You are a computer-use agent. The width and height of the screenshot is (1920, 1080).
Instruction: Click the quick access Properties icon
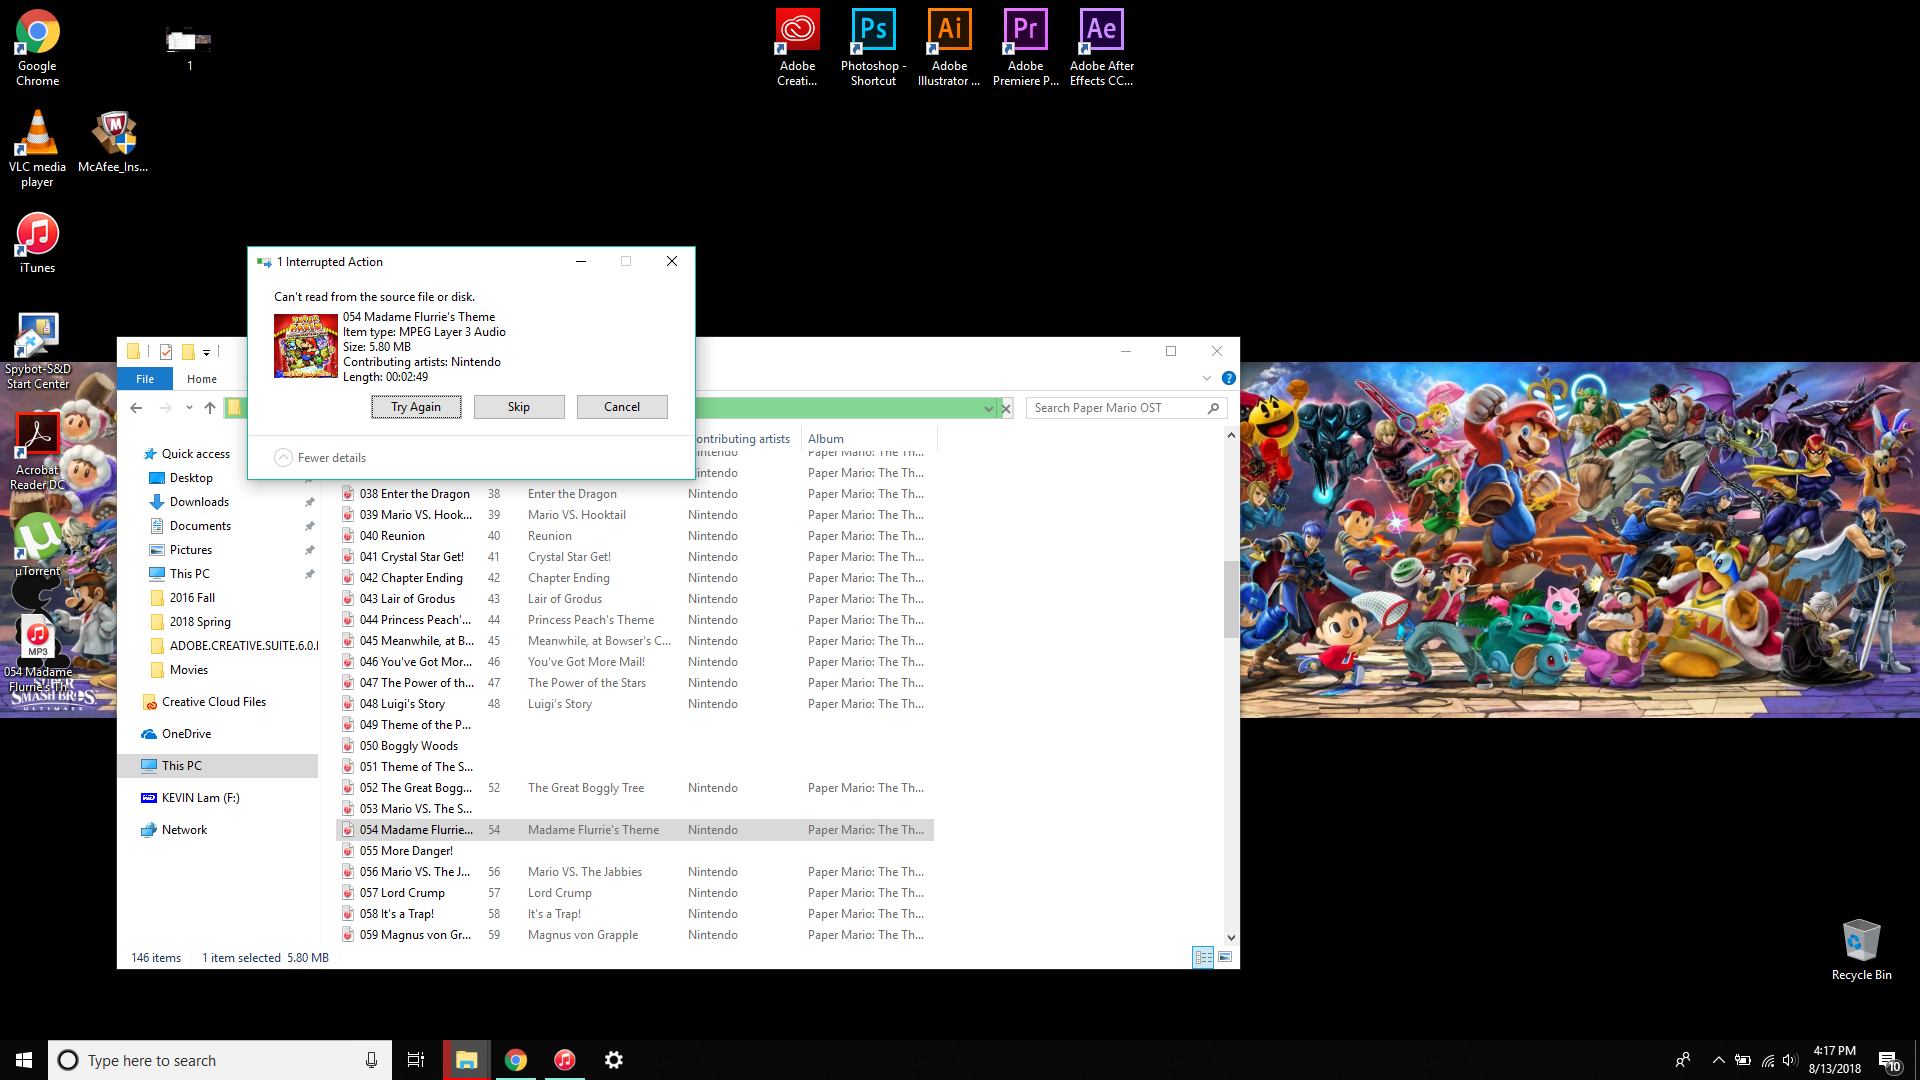point(166,351)
